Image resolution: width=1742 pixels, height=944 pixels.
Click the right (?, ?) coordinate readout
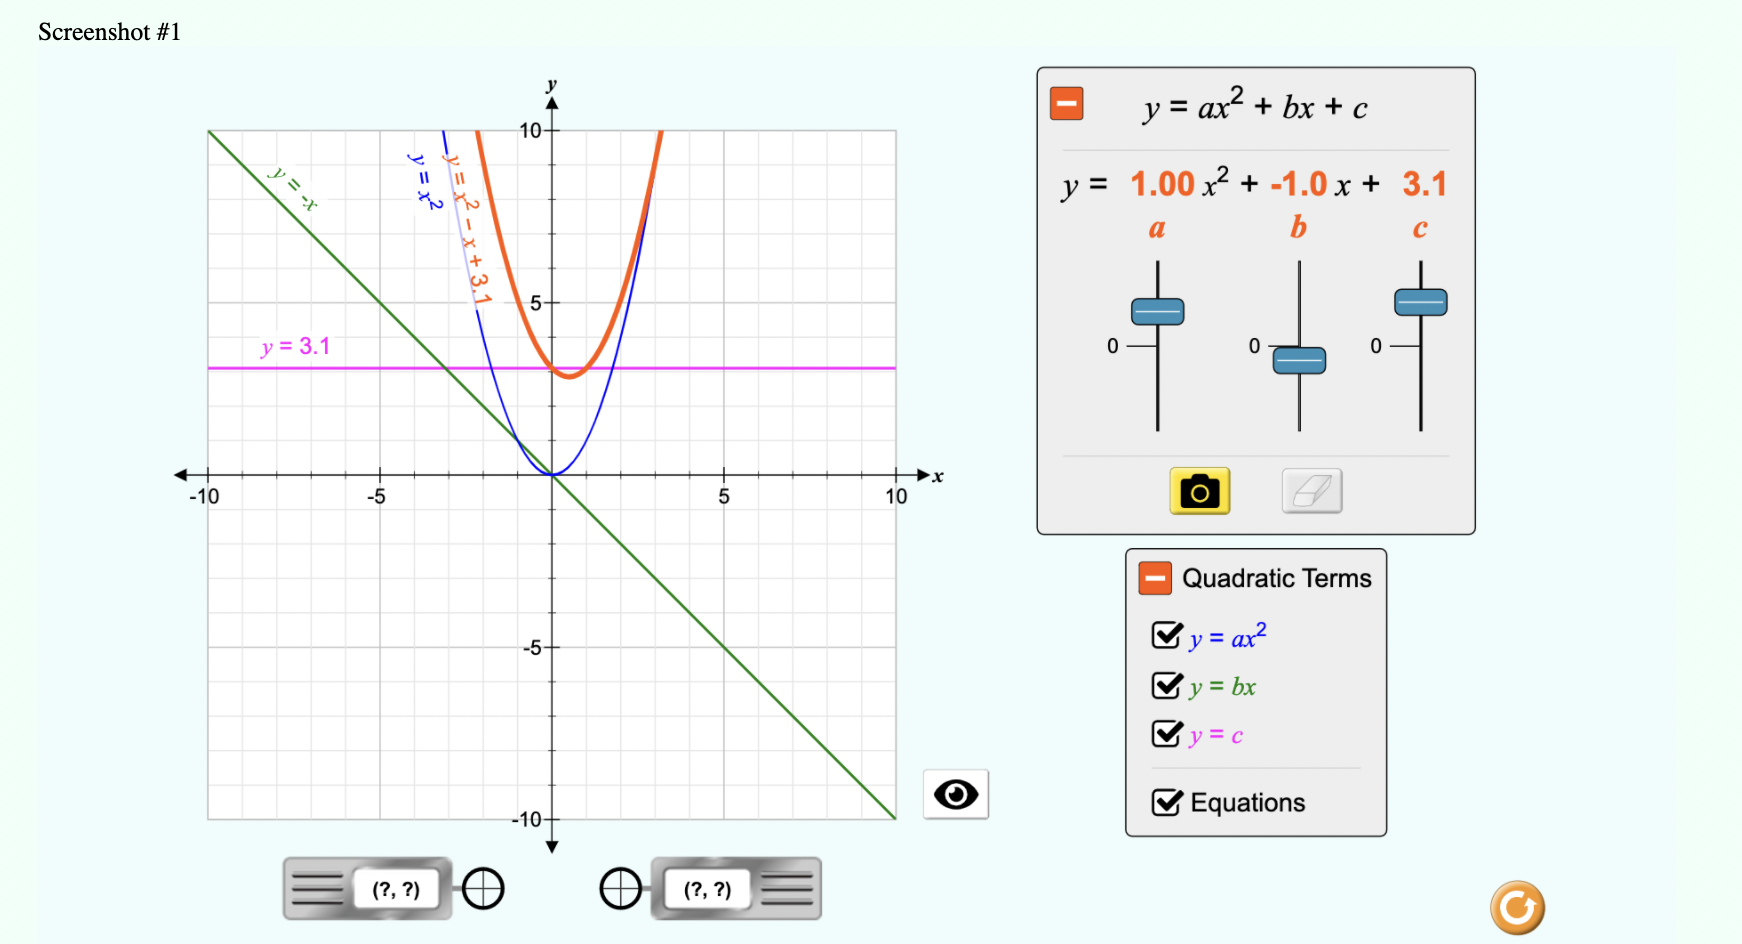point(708,889)
